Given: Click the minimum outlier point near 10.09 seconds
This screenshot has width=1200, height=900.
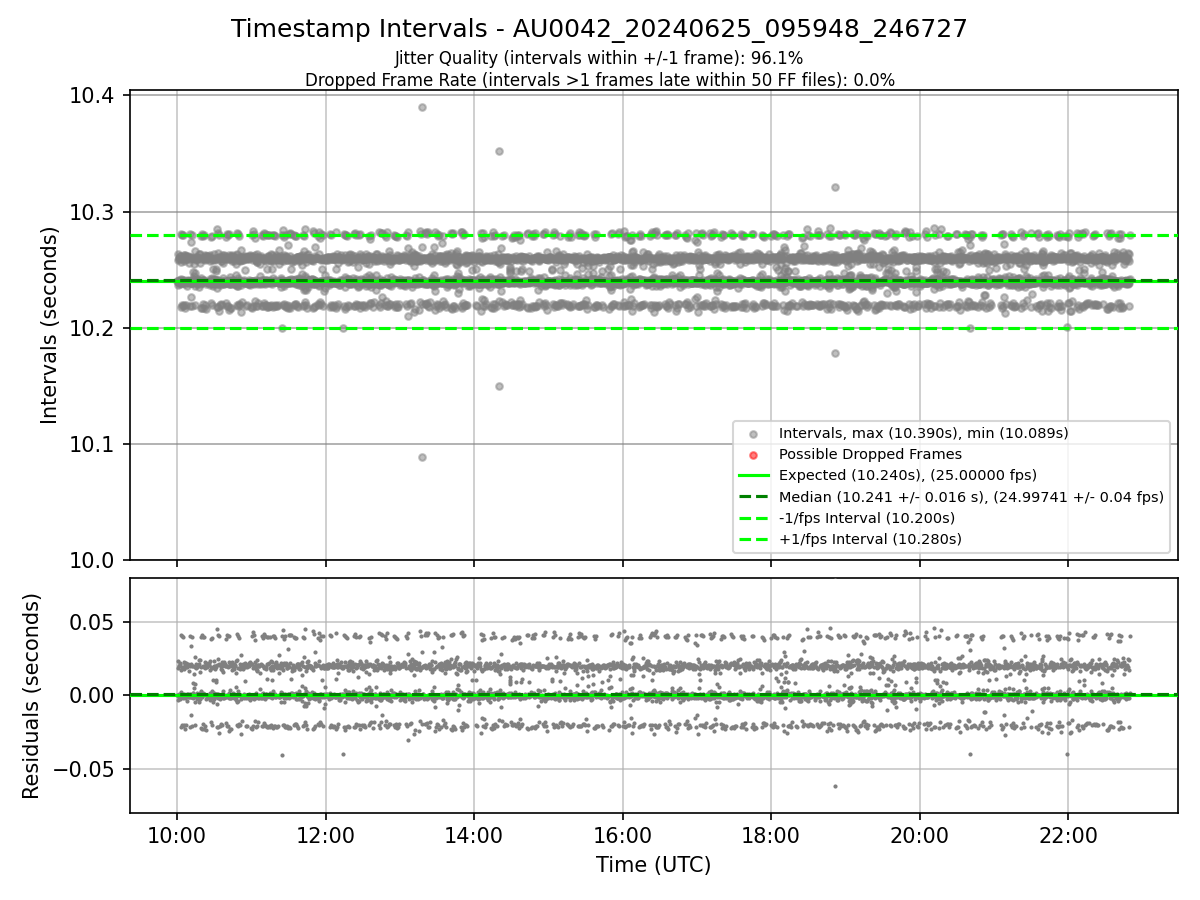Looking at the screenshot, I should pyautogui.click(x=422, y=457).
